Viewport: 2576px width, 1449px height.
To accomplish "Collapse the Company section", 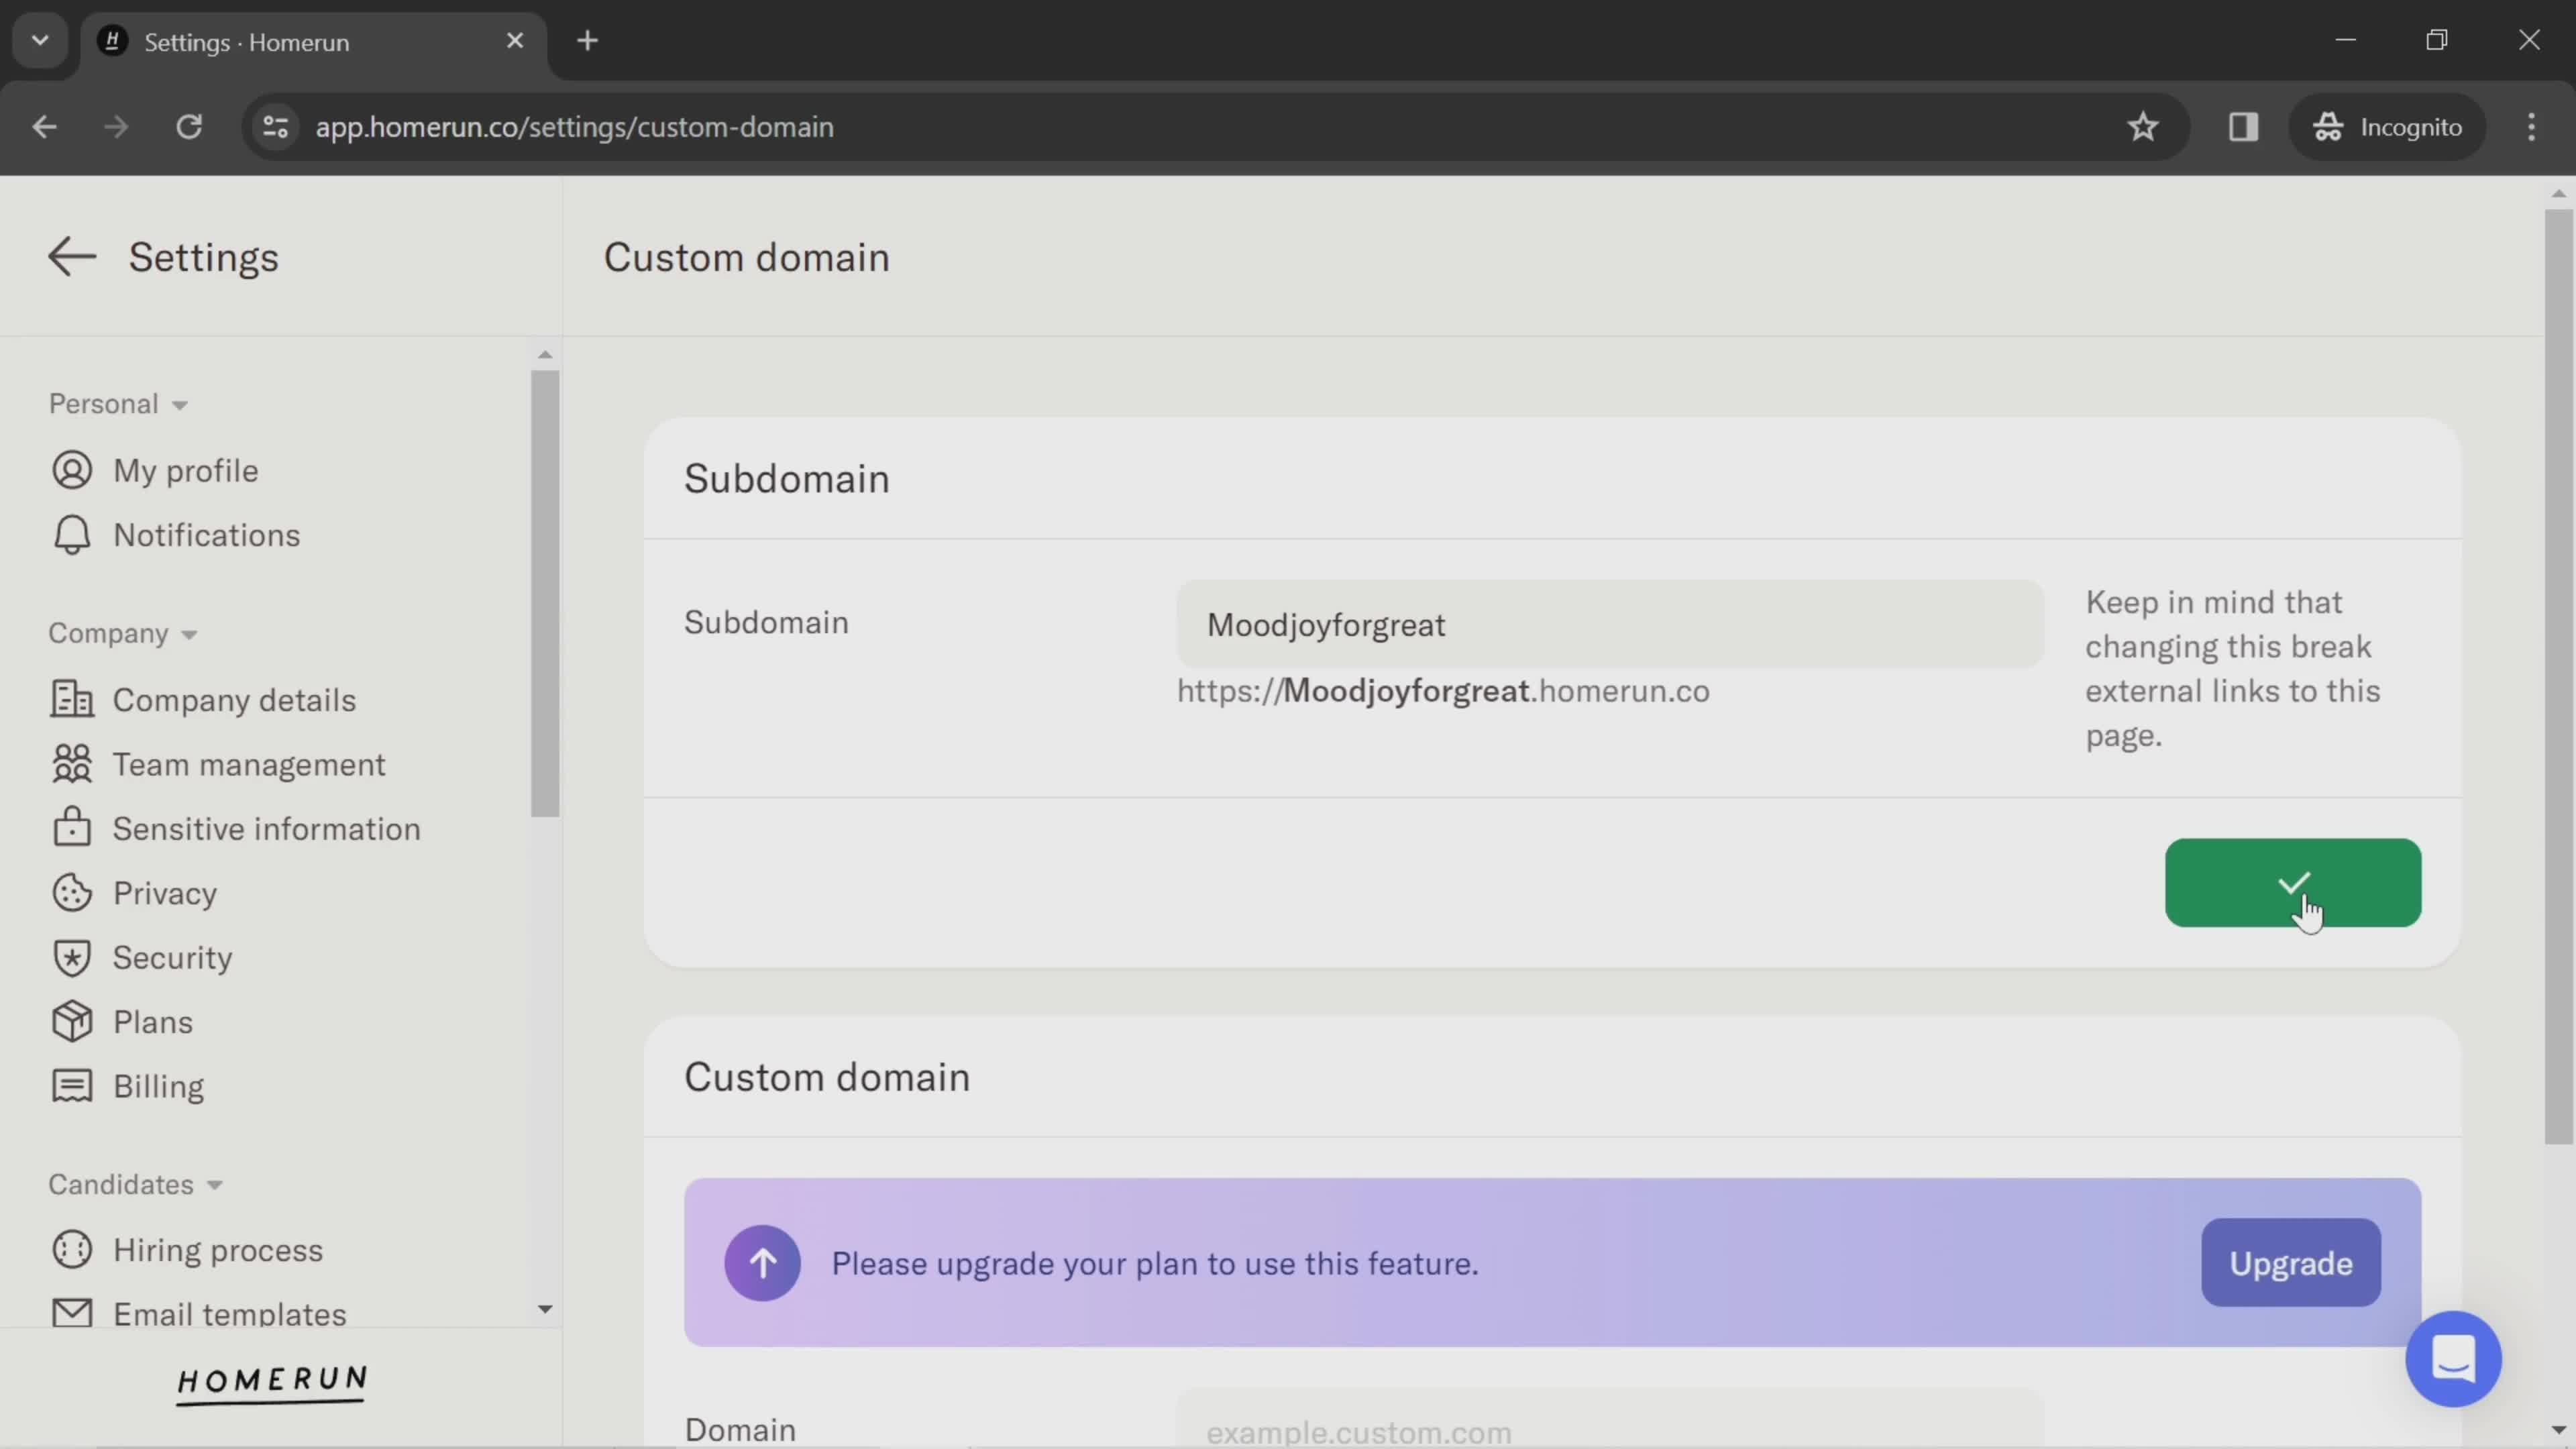I will [123, 633].
